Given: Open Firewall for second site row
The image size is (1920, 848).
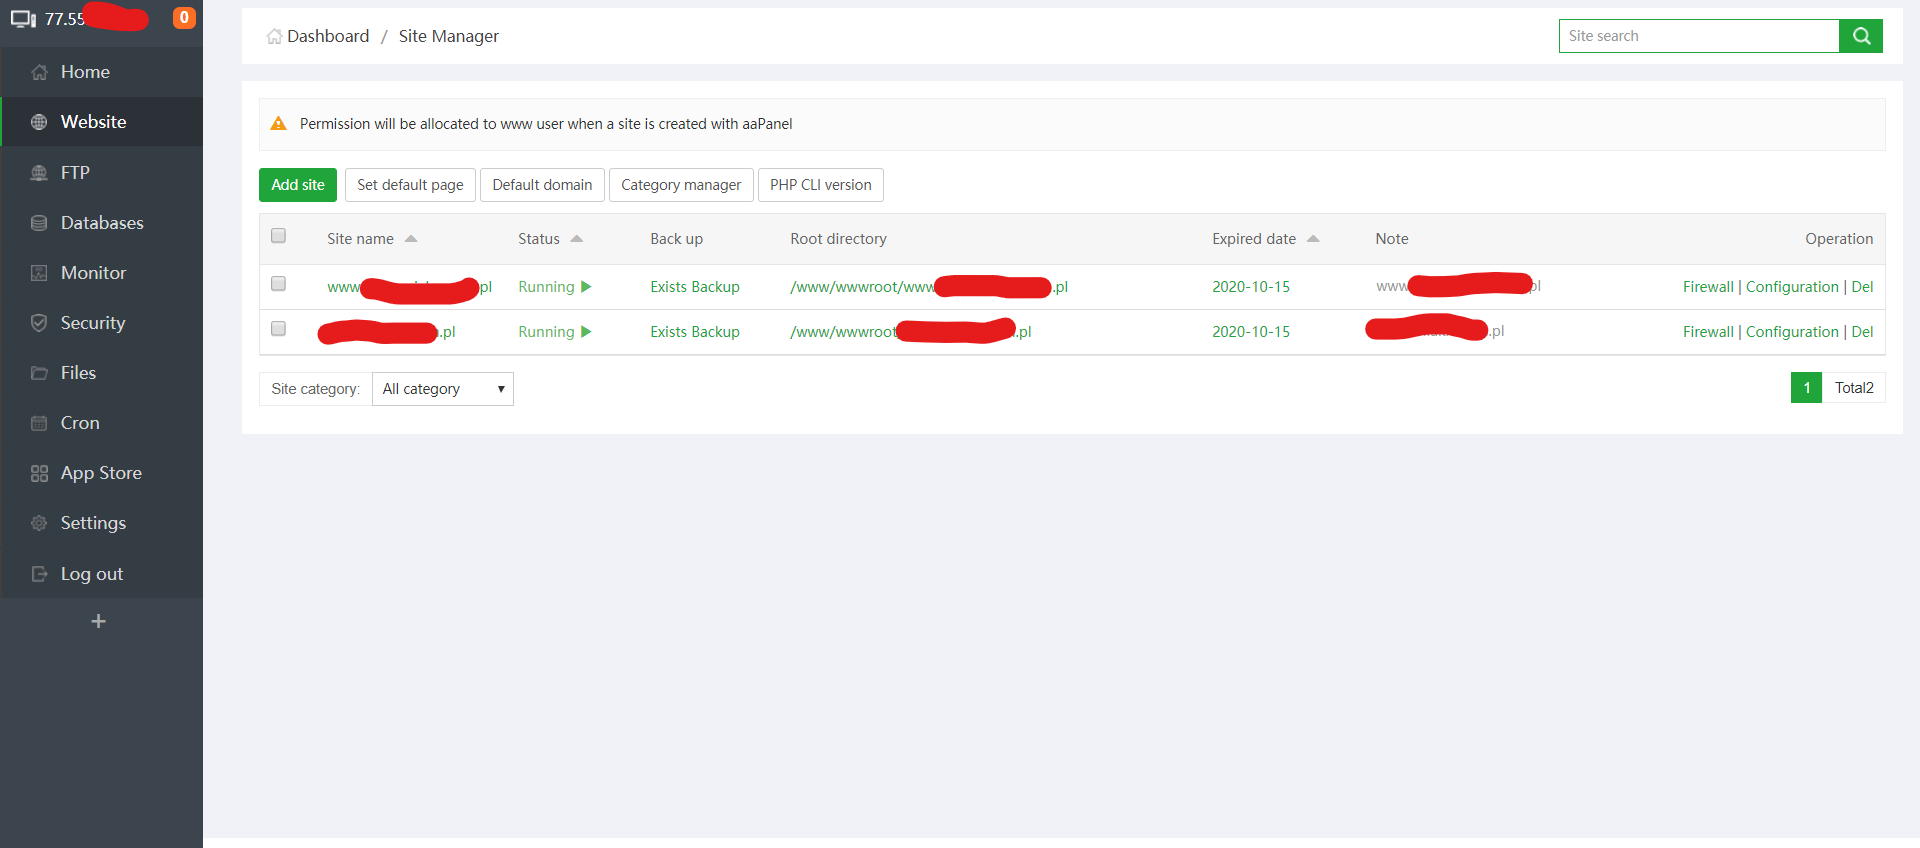Looking at the screenshot, I should click(x=1708, y=332).
